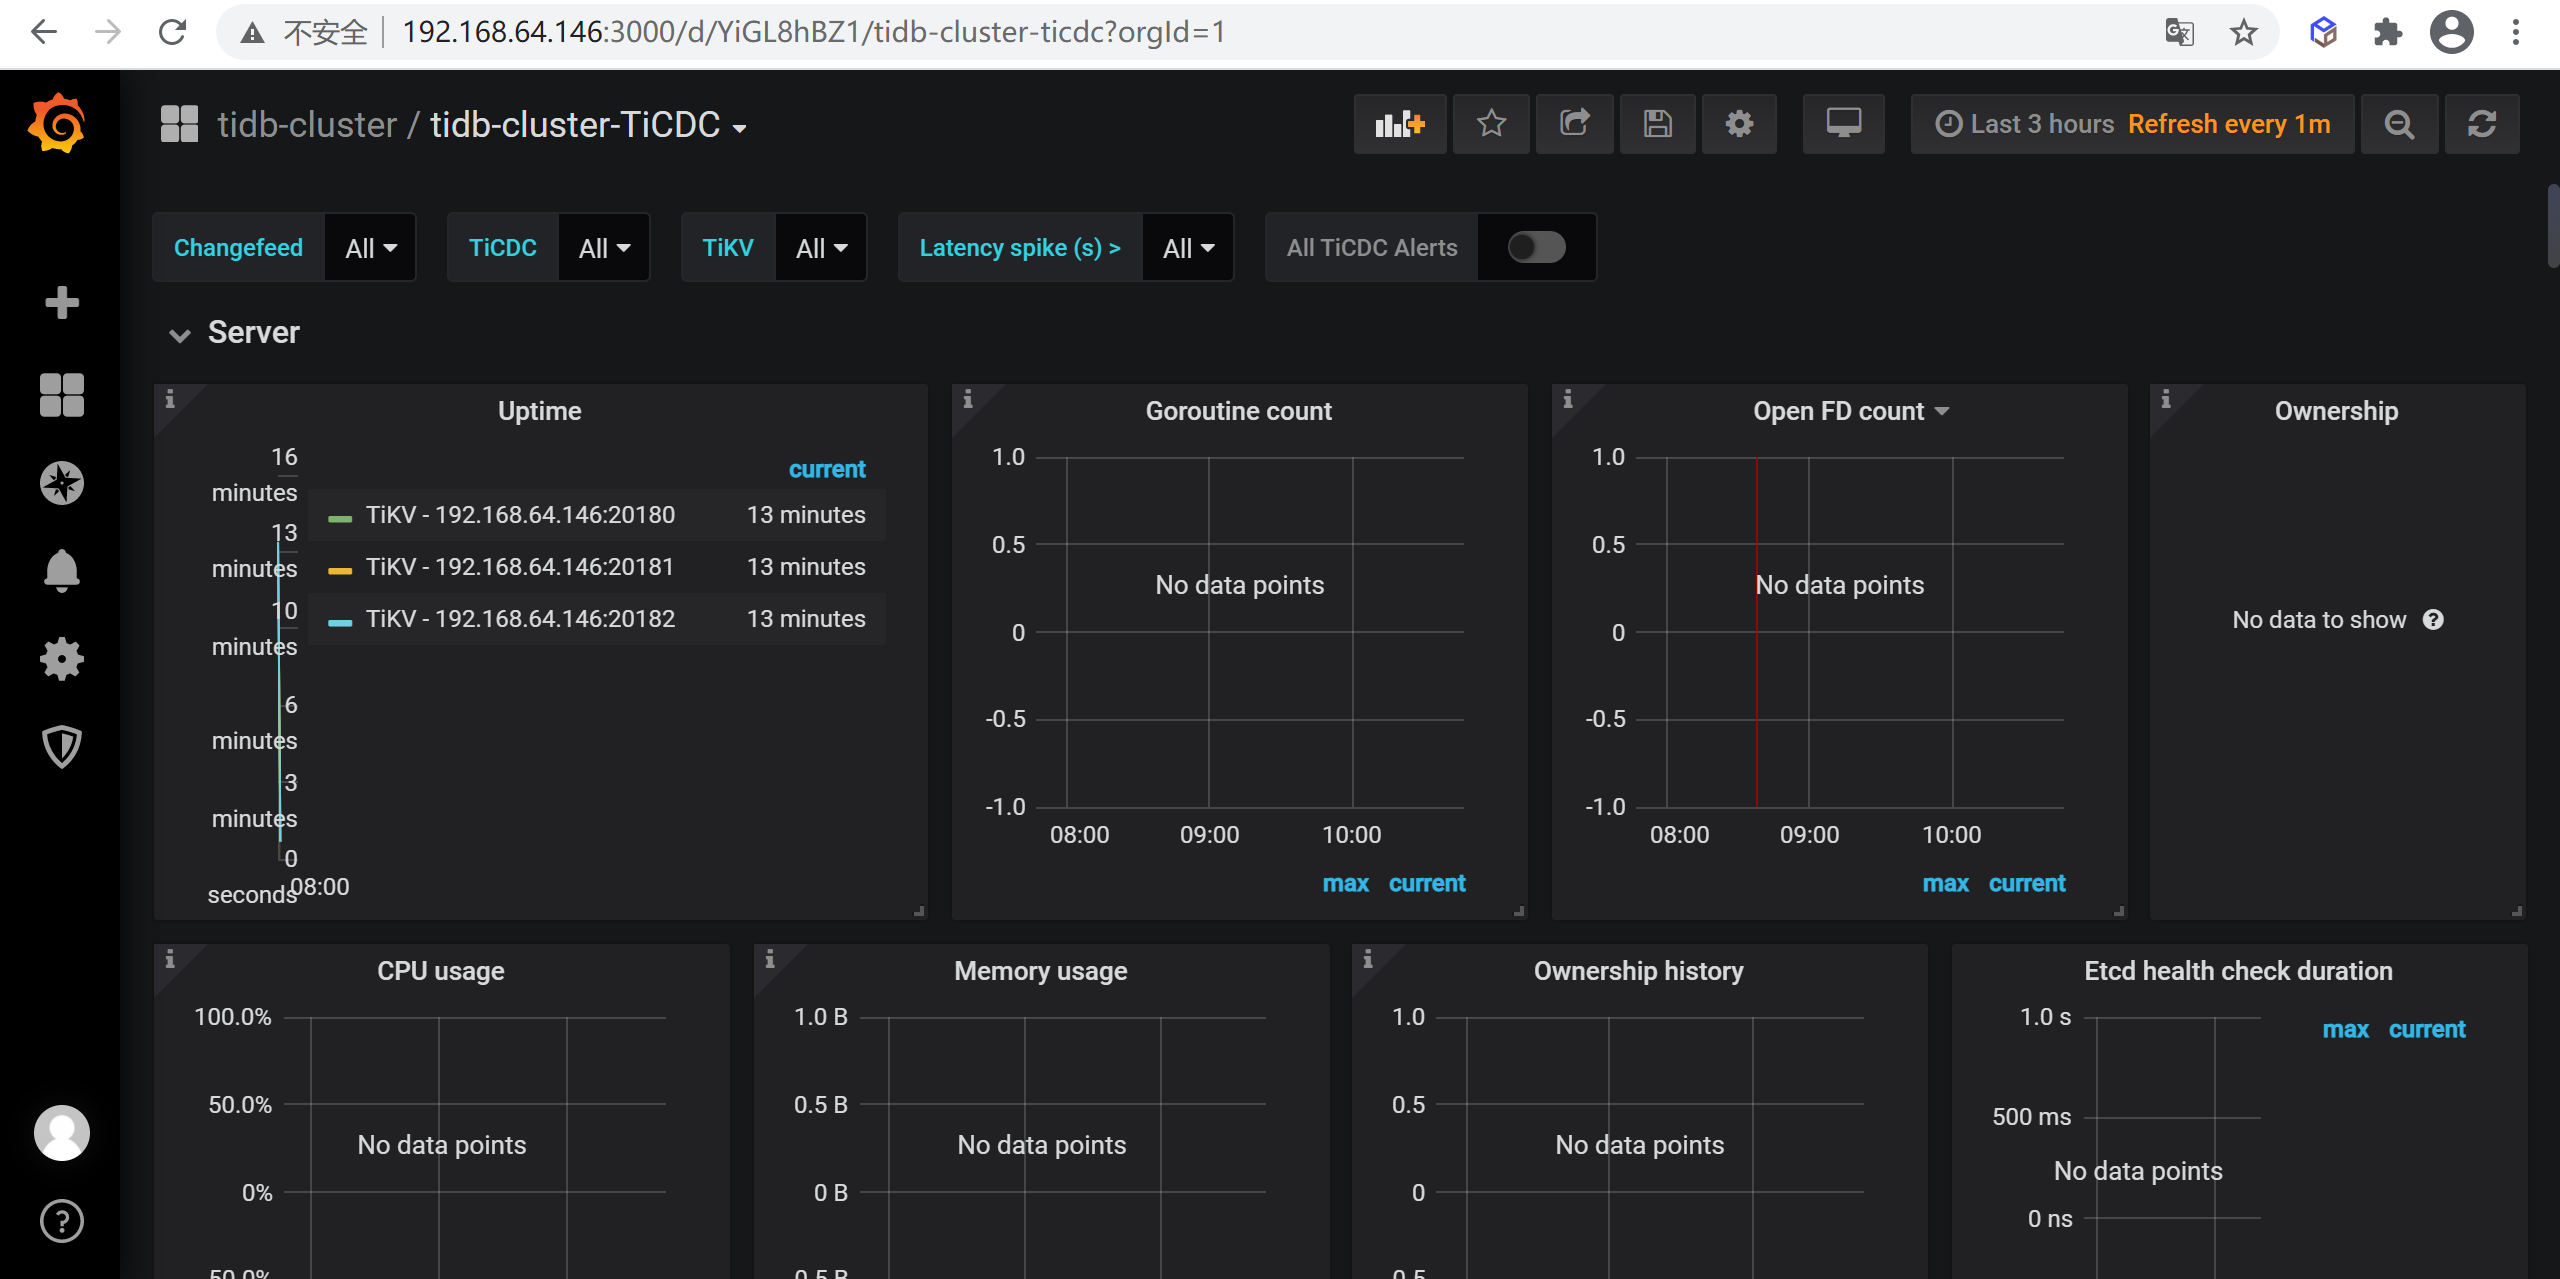Click the page vertical scrollbar
The width and height of the screenshot is (2560, 1279).
tap(2552, 226)
